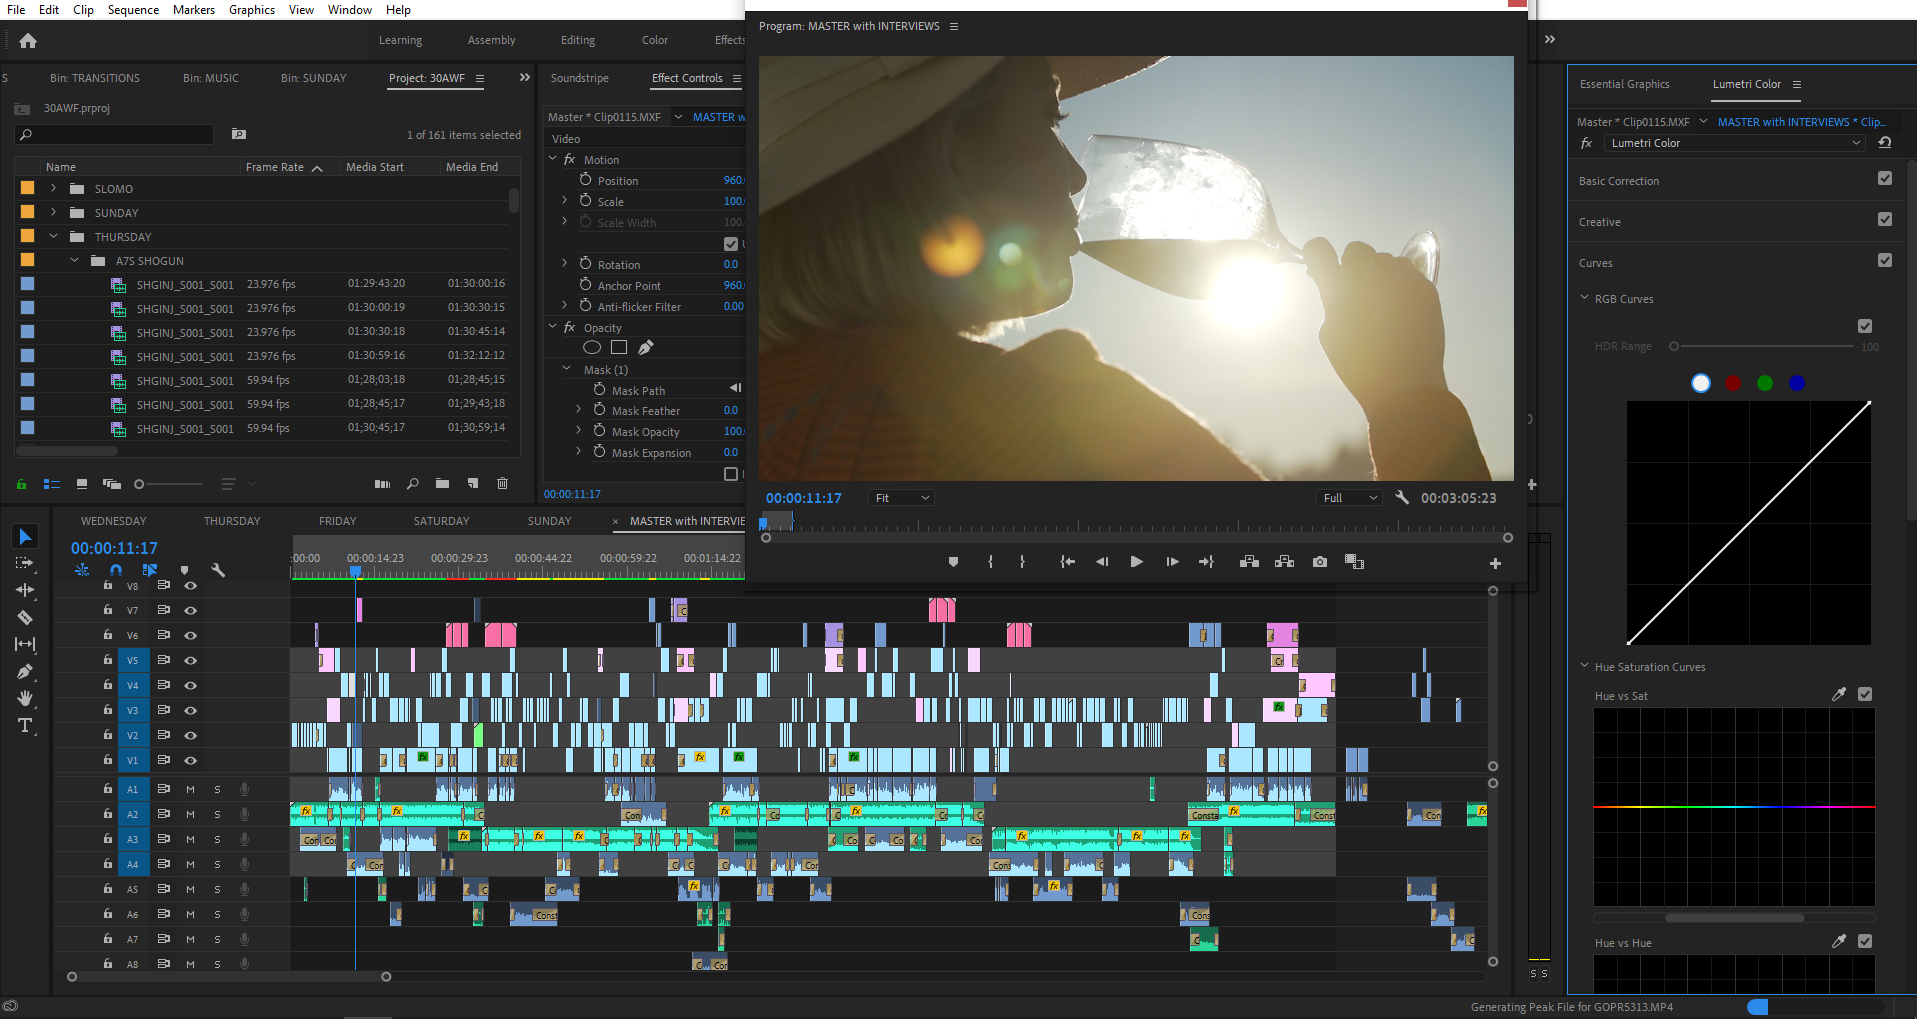Create ellipse mask in Opacity
This screenshot has width=1917, height=1019.
pos(592,348)
